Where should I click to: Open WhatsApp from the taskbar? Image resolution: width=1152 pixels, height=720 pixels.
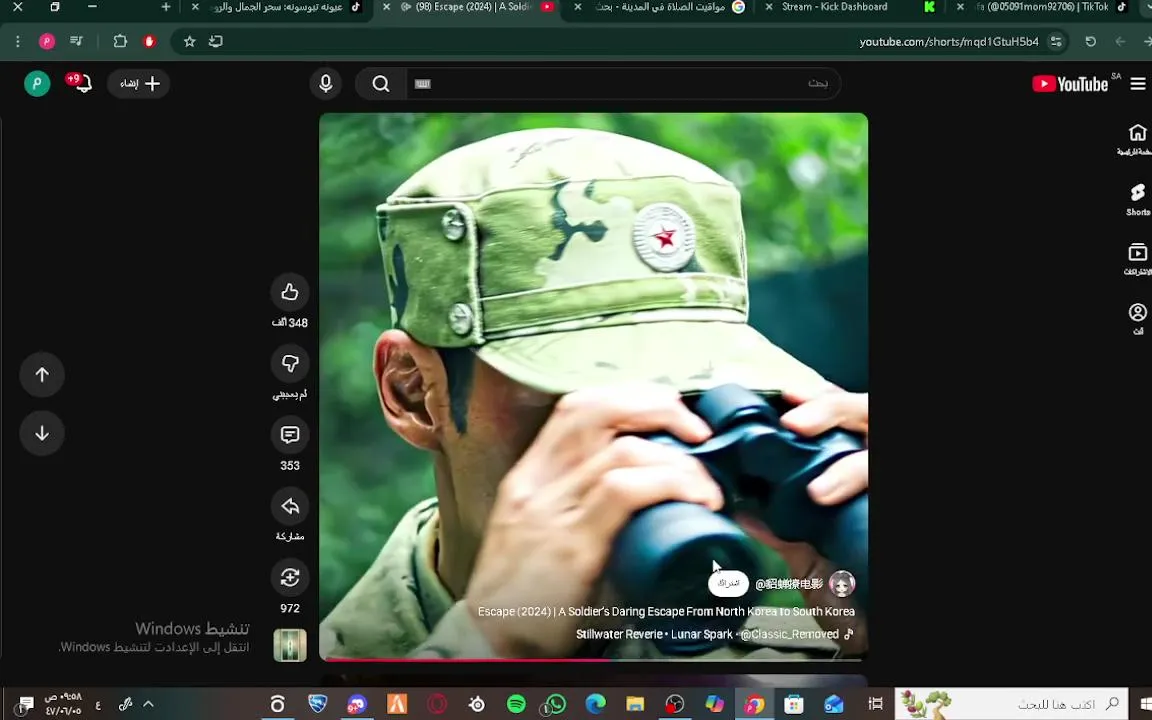point(556,705)
